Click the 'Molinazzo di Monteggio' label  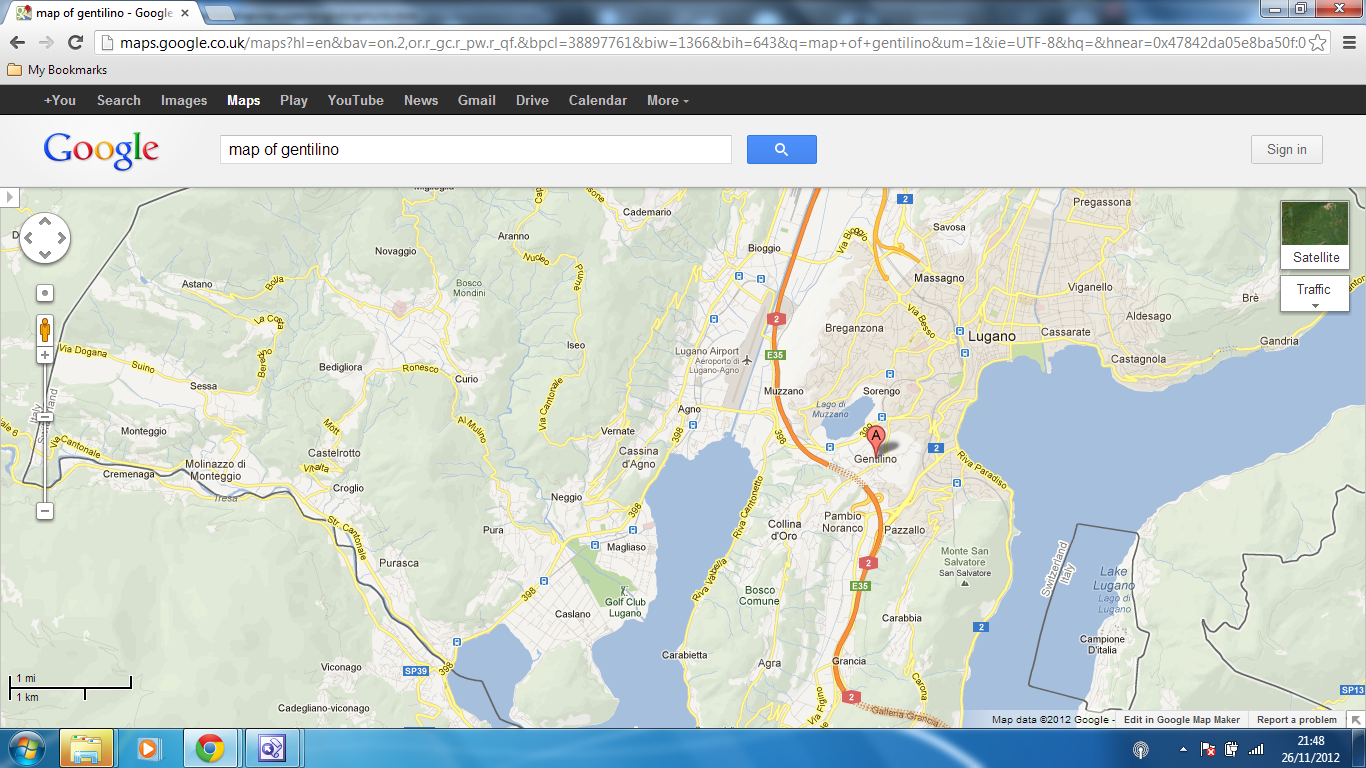pos(215,470)
